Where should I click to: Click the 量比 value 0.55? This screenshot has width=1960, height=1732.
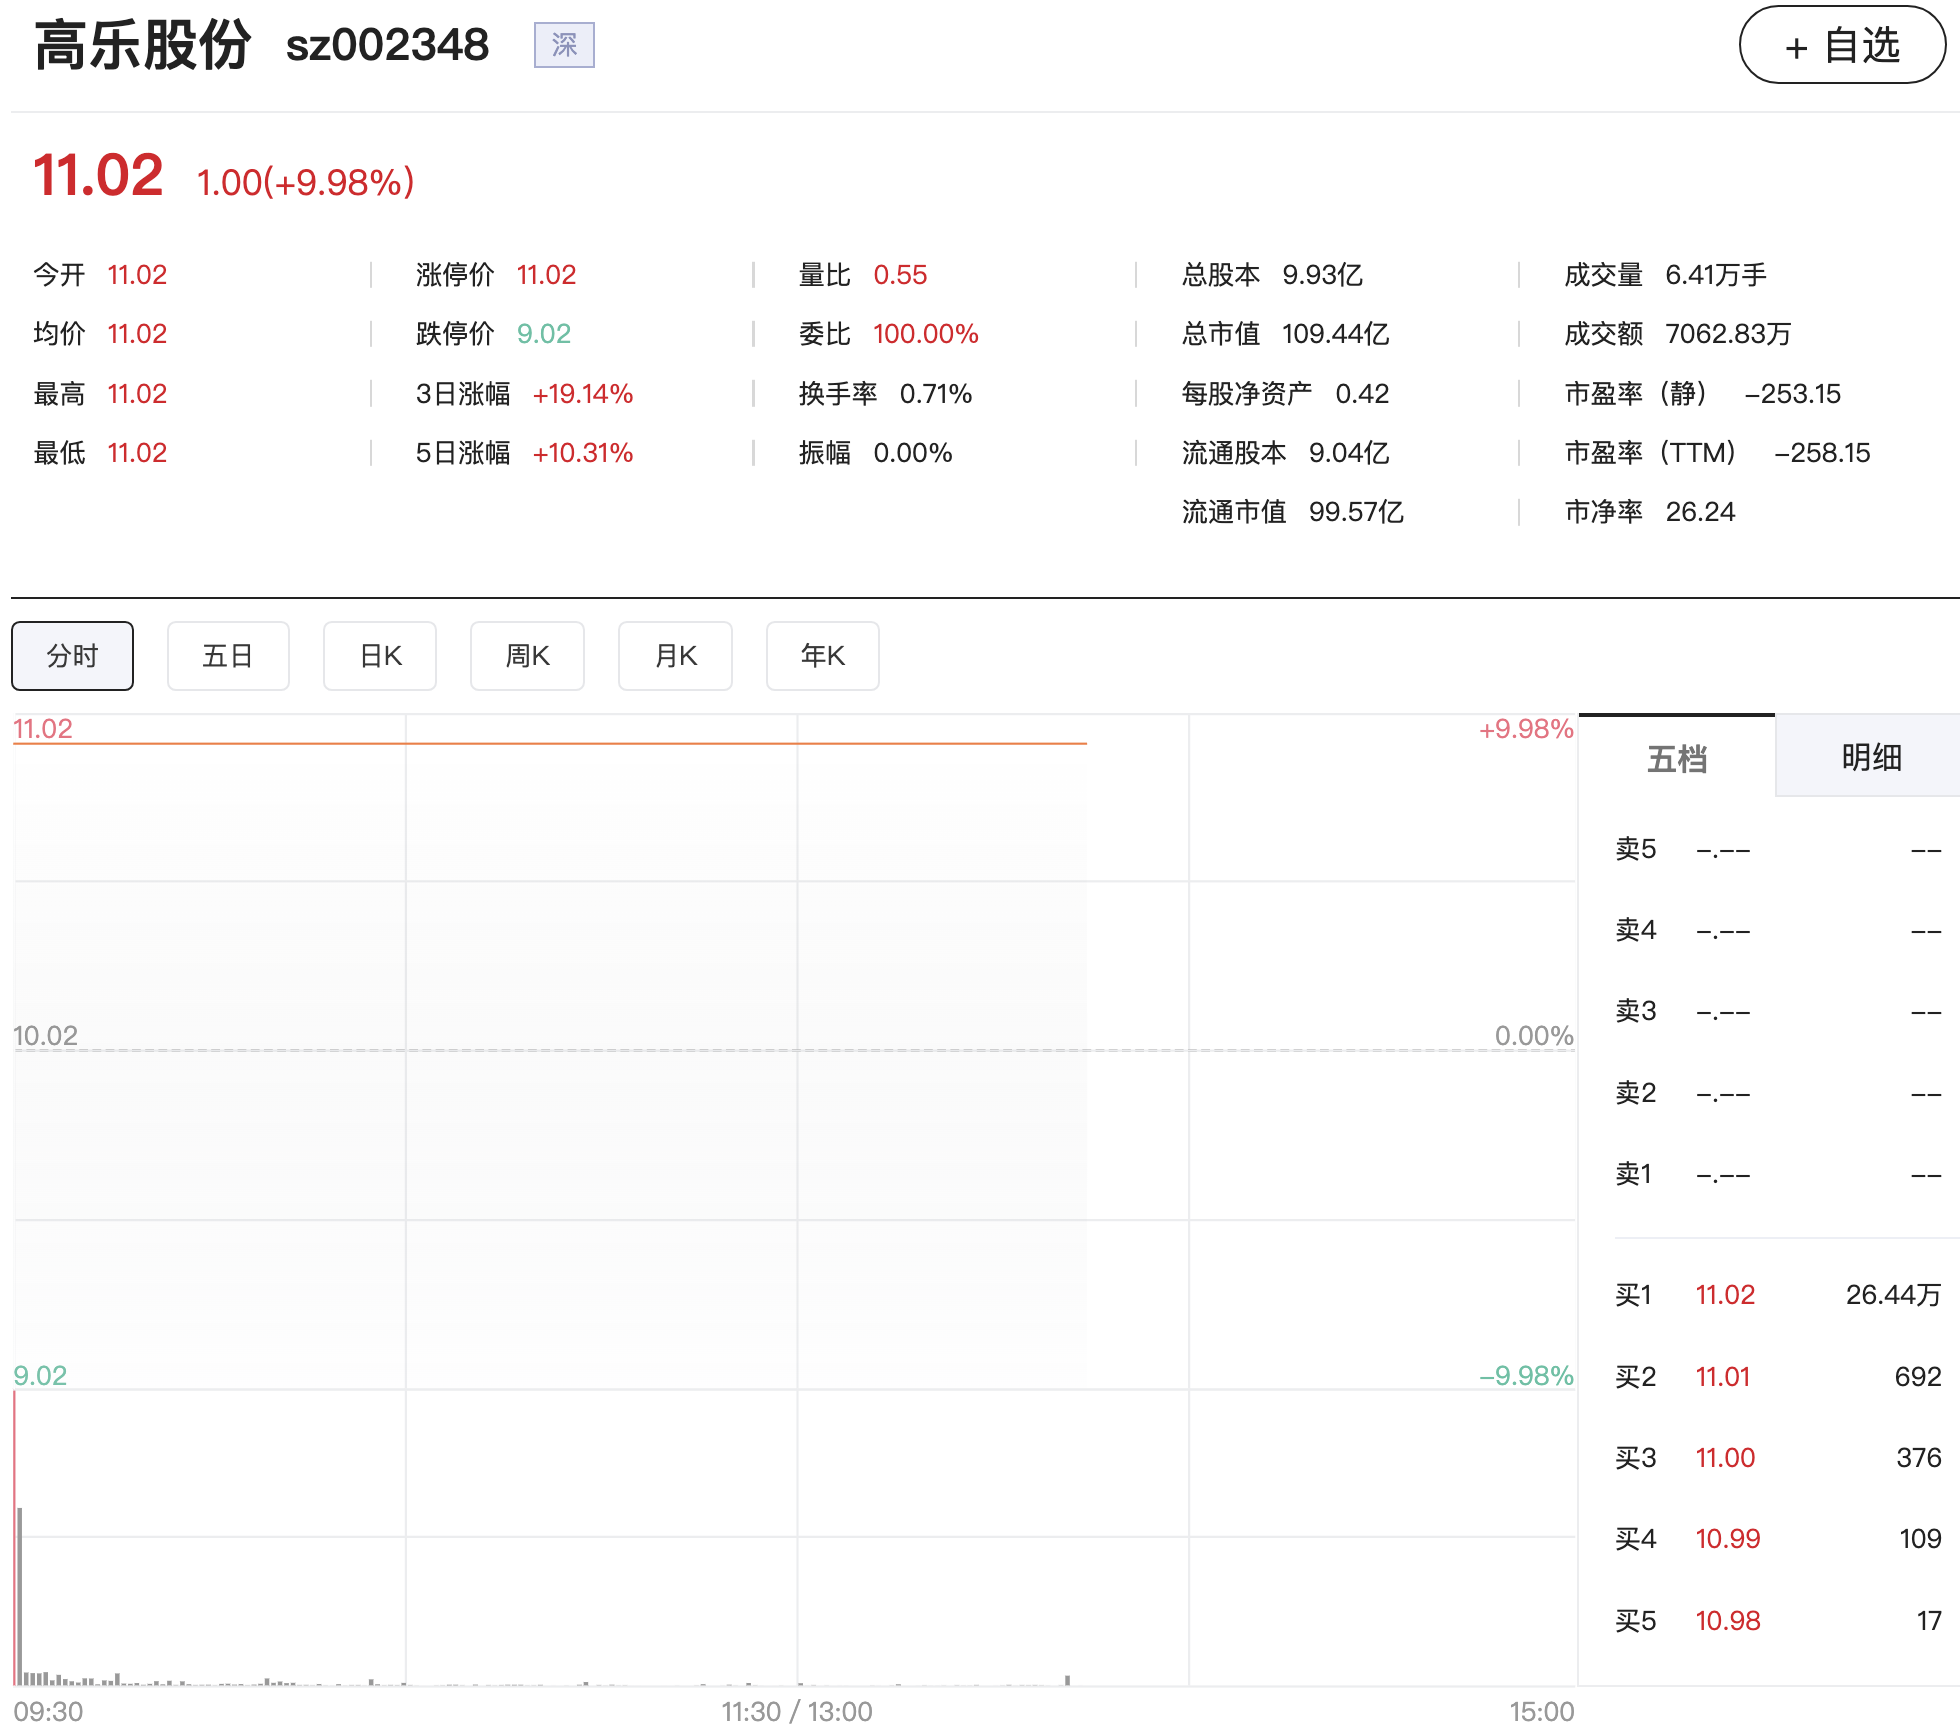click(x=900, y=275)
